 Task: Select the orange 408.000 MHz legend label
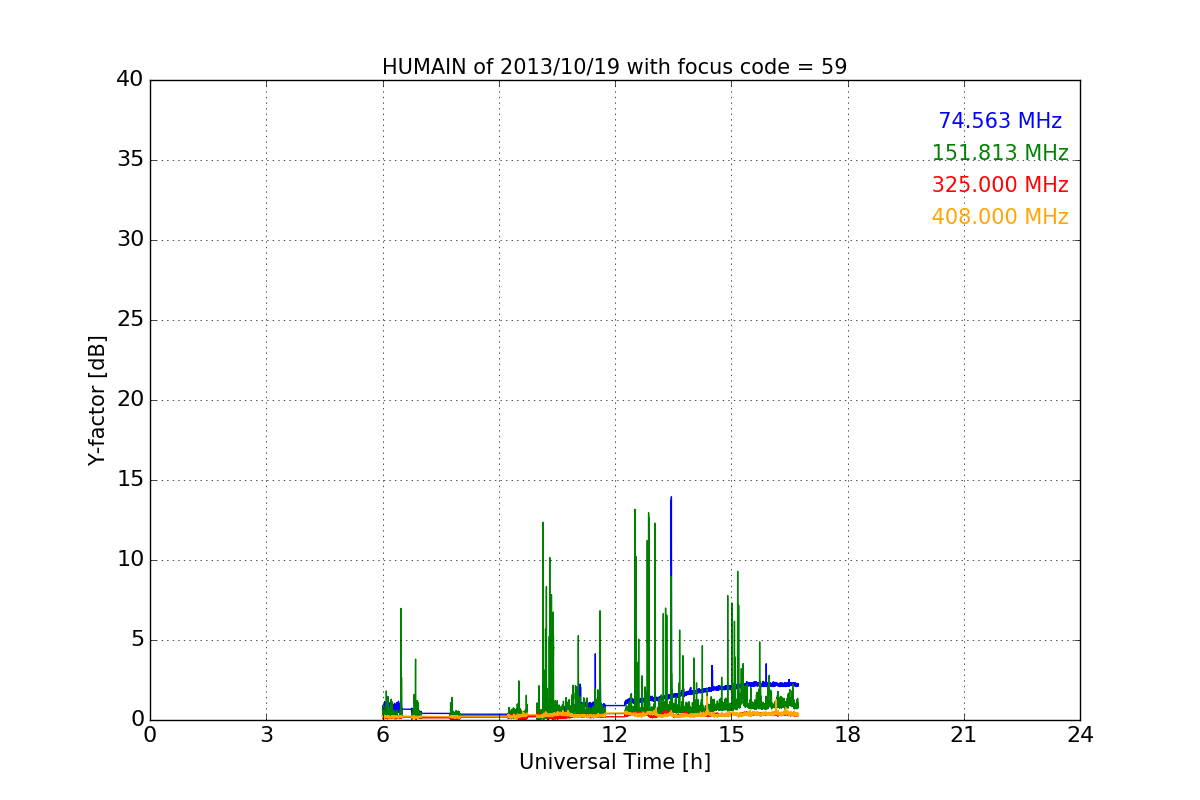[1000, 217]
